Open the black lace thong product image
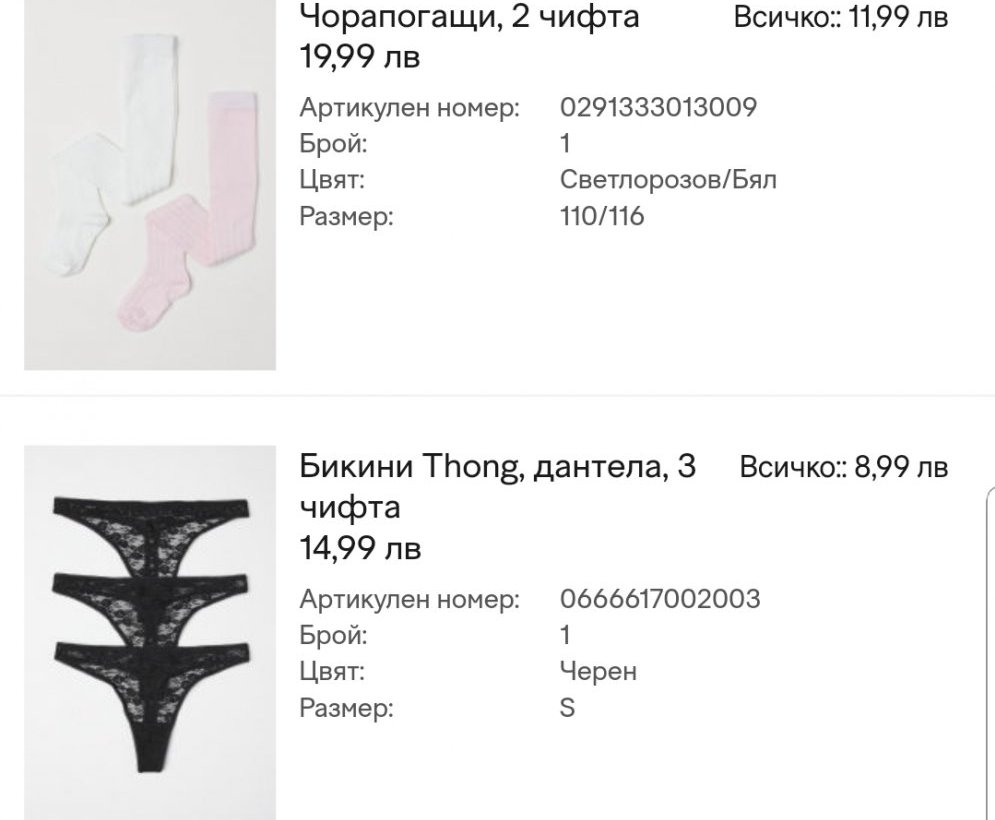This screenshot has height=820, width=995. point(150,632)
